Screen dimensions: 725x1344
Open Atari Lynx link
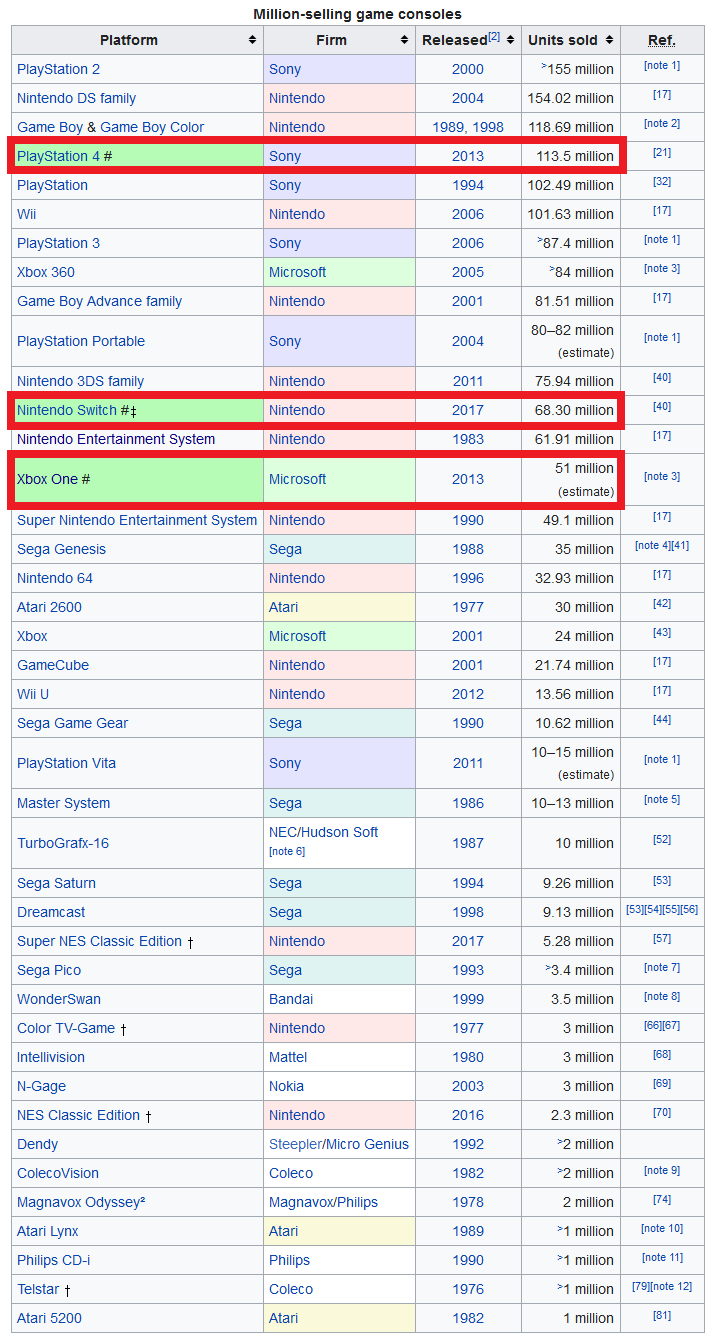click(x=47, y=1231)
